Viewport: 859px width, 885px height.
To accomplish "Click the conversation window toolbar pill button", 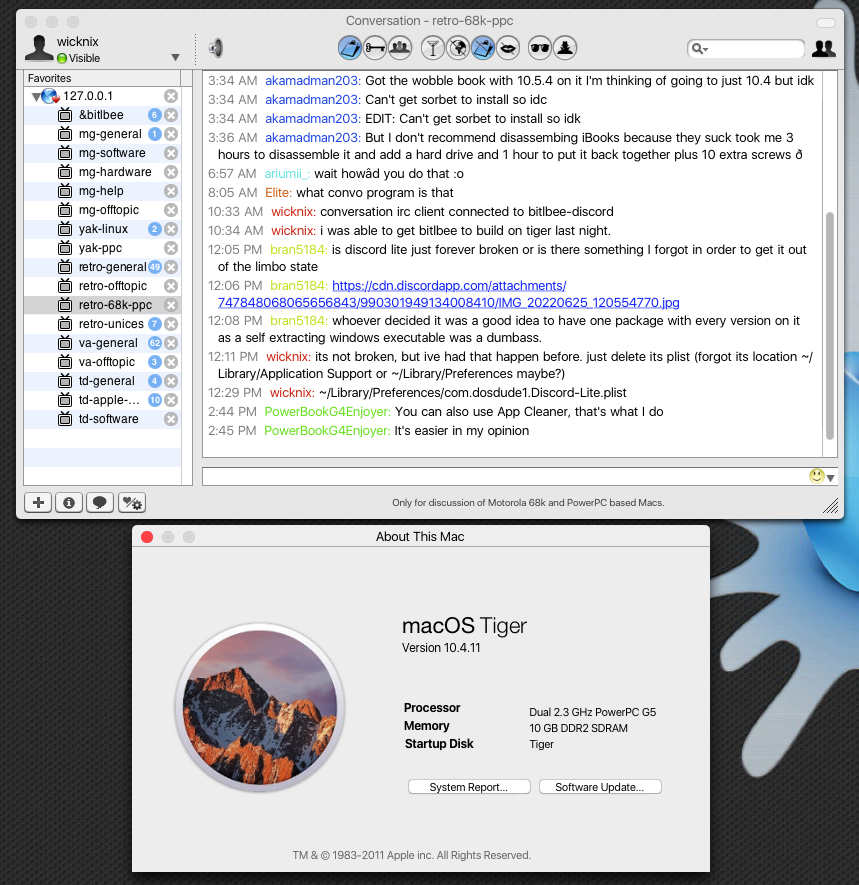I will tap(826, 23).
